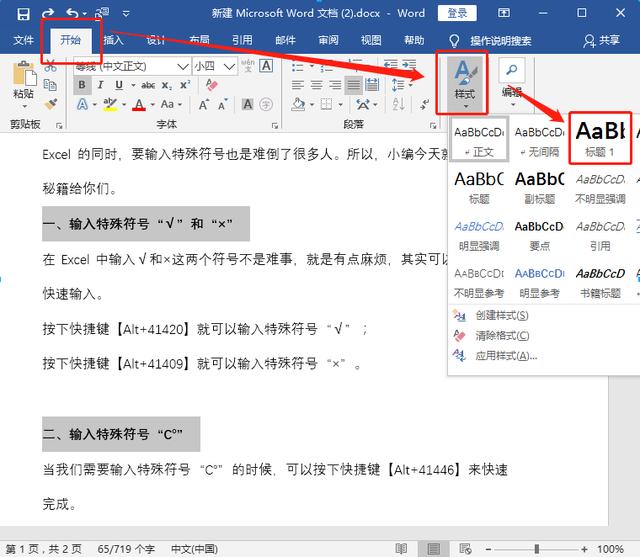Click the Copy icon in clipboard group
The width and height of the screenshot is (640, 557).
[50, 85]
